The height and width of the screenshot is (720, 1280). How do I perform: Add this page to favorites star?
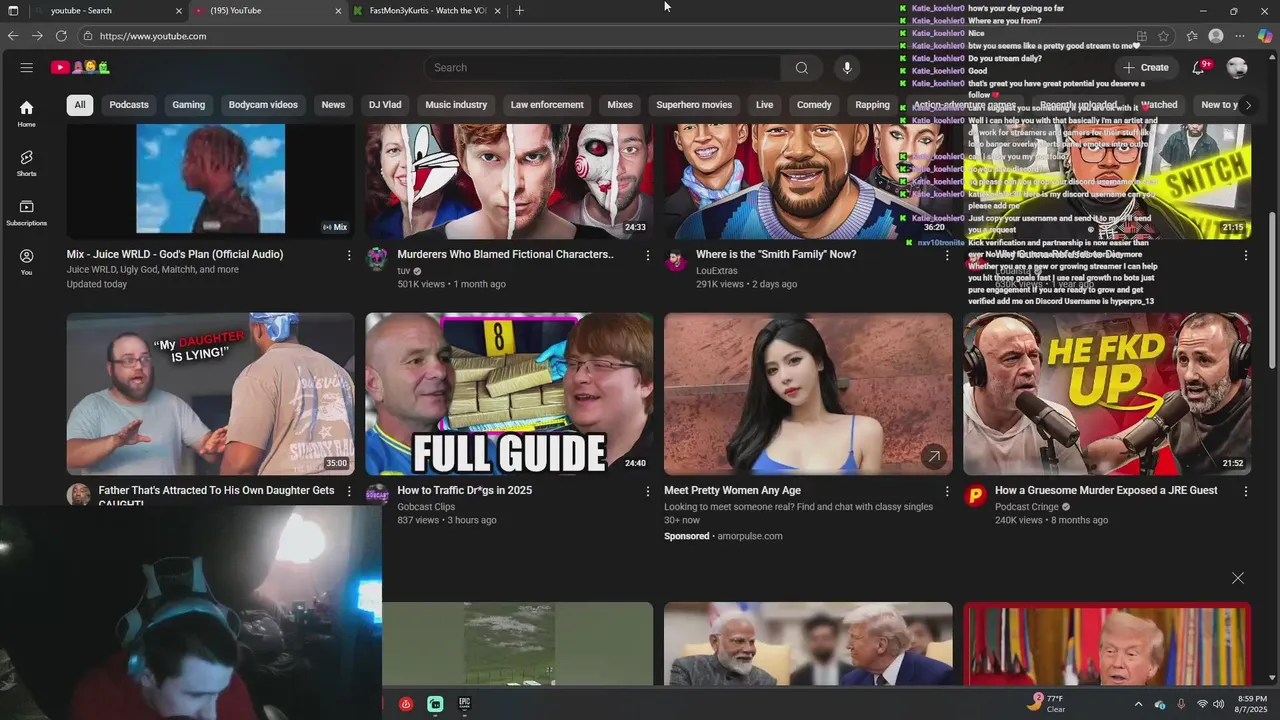pyautogui.click(x=1164, y=36)
